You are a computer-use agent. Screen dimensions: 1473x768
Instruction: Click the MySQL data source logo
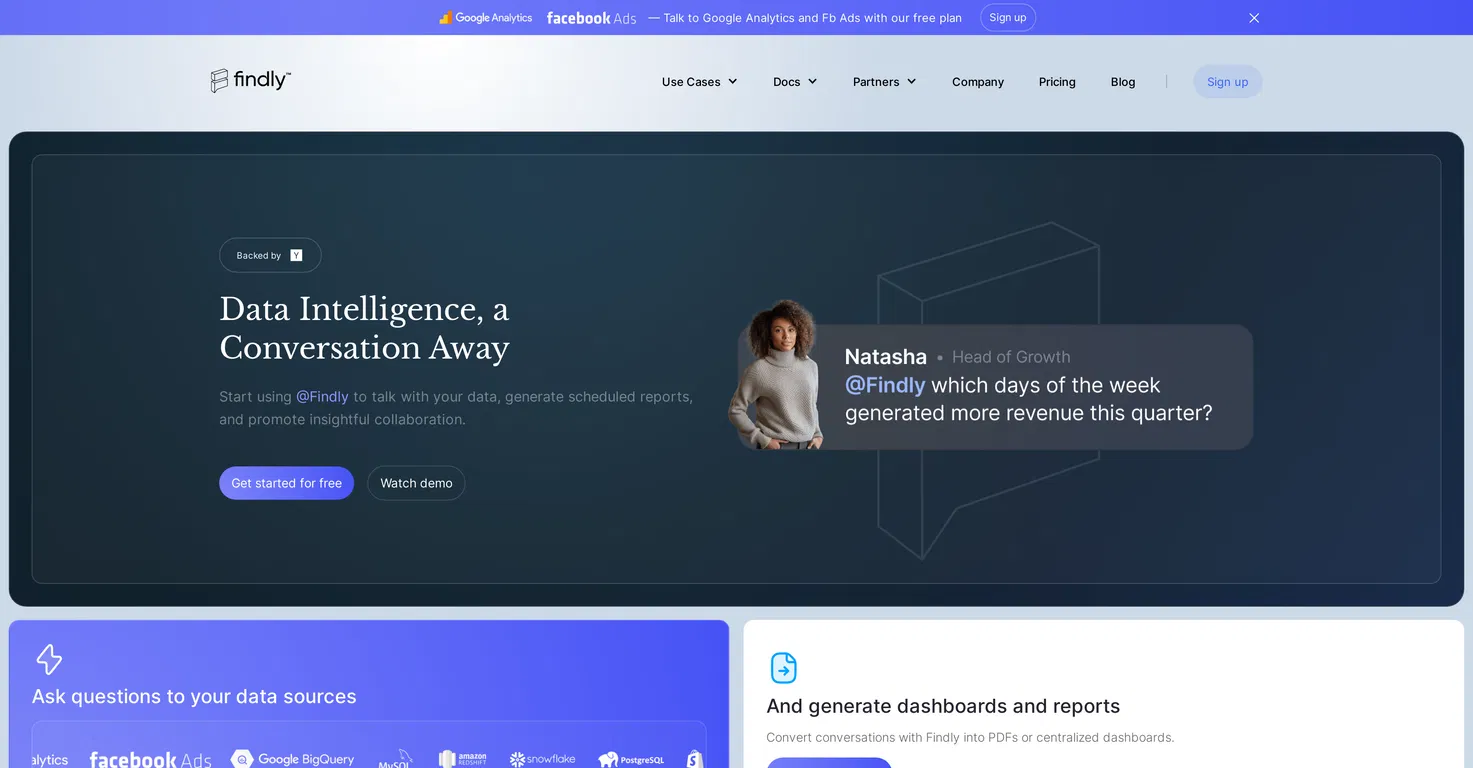coord(395,759)
